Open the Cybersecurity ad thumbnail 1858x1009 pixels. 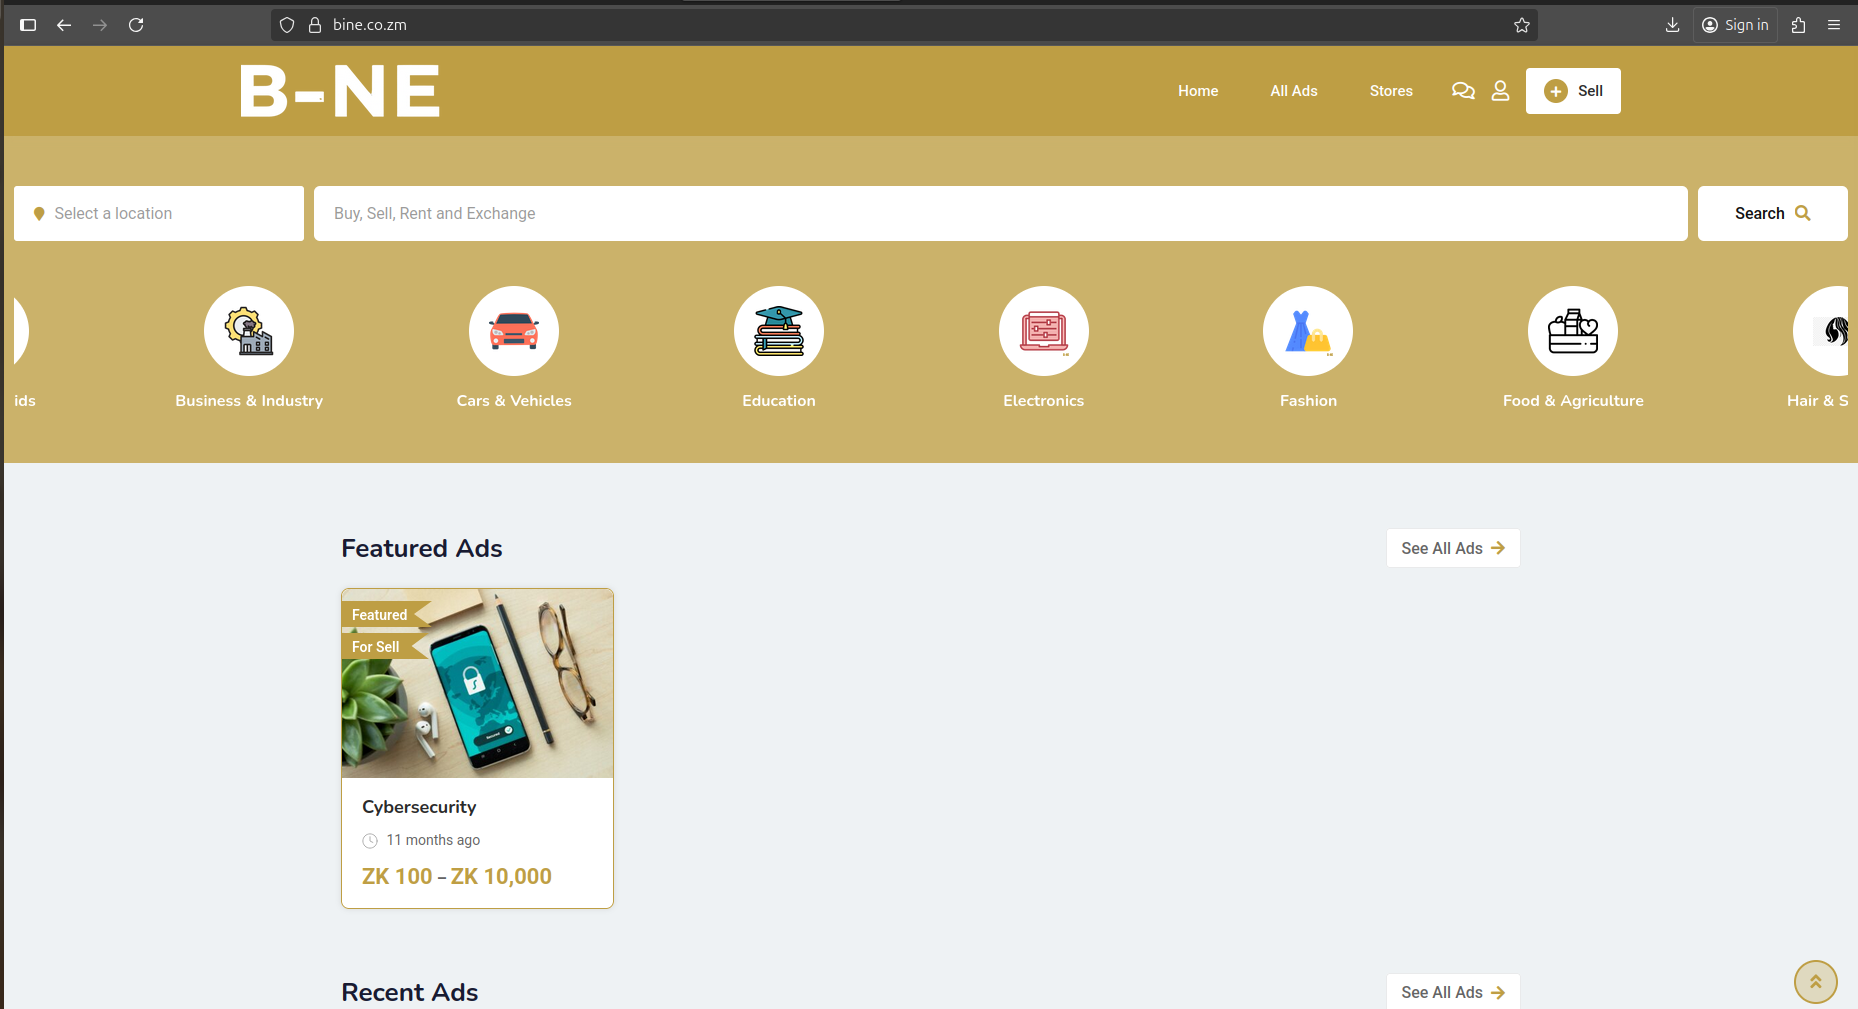(x=477, y=683)
